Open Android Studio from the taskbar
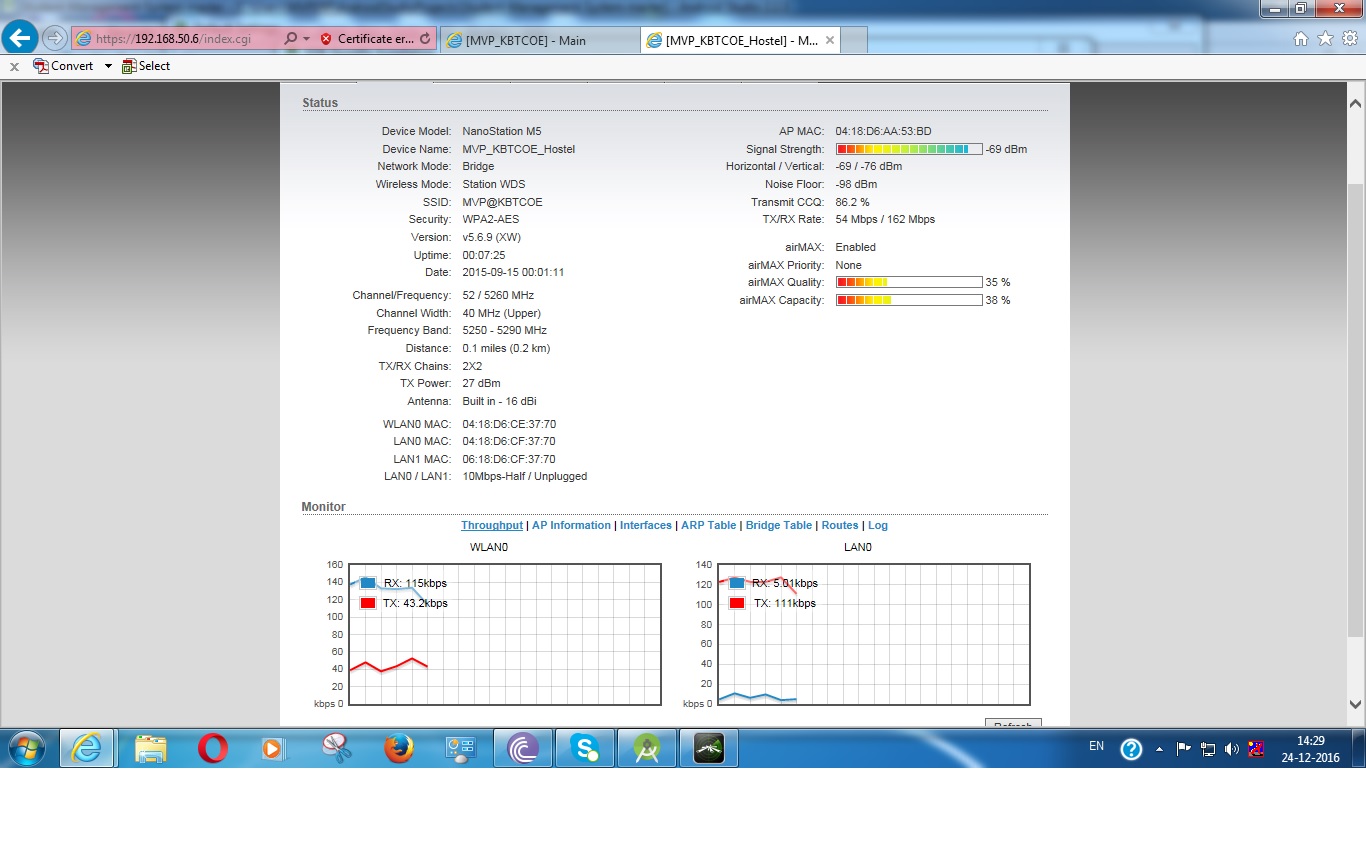Viewport: 1366px width, 855px height. click(647, 748)
